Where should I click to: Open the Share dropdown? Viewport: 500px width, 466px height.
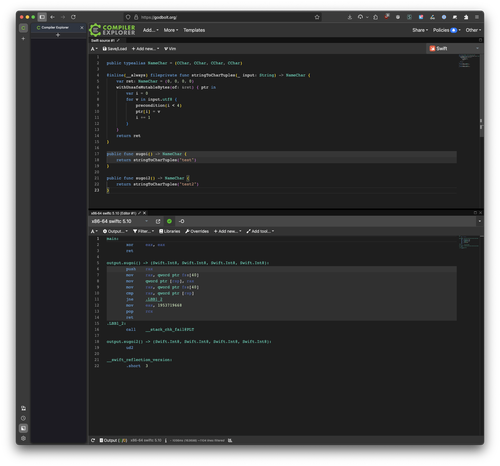(420, 30)
